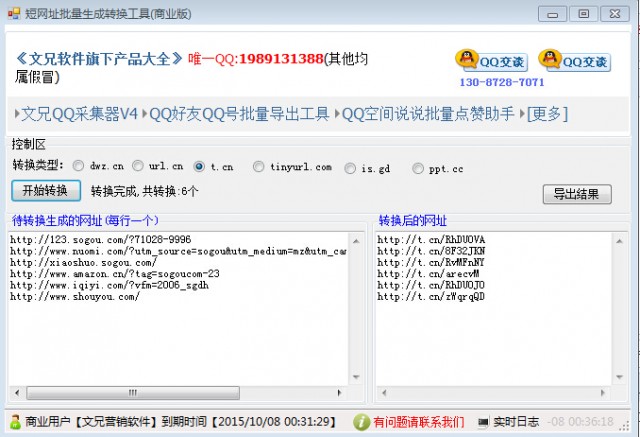The image size is (640, 437).
Task: Click the 待转换生成的网址 label
Action: coord(85,221)
